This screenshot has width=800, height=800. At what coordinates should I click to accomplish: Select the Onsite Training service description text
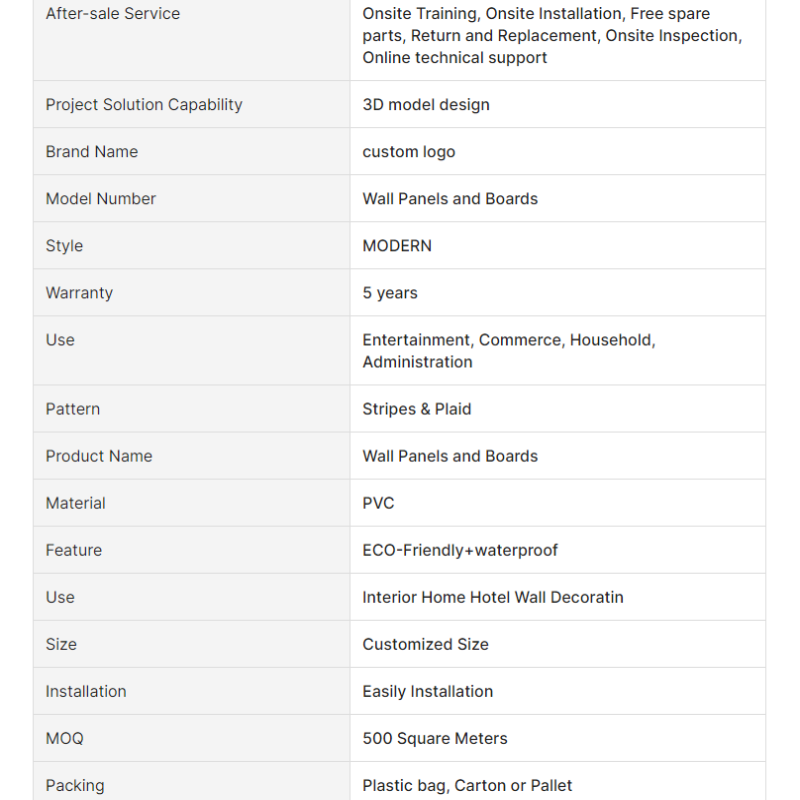(551, 36)
